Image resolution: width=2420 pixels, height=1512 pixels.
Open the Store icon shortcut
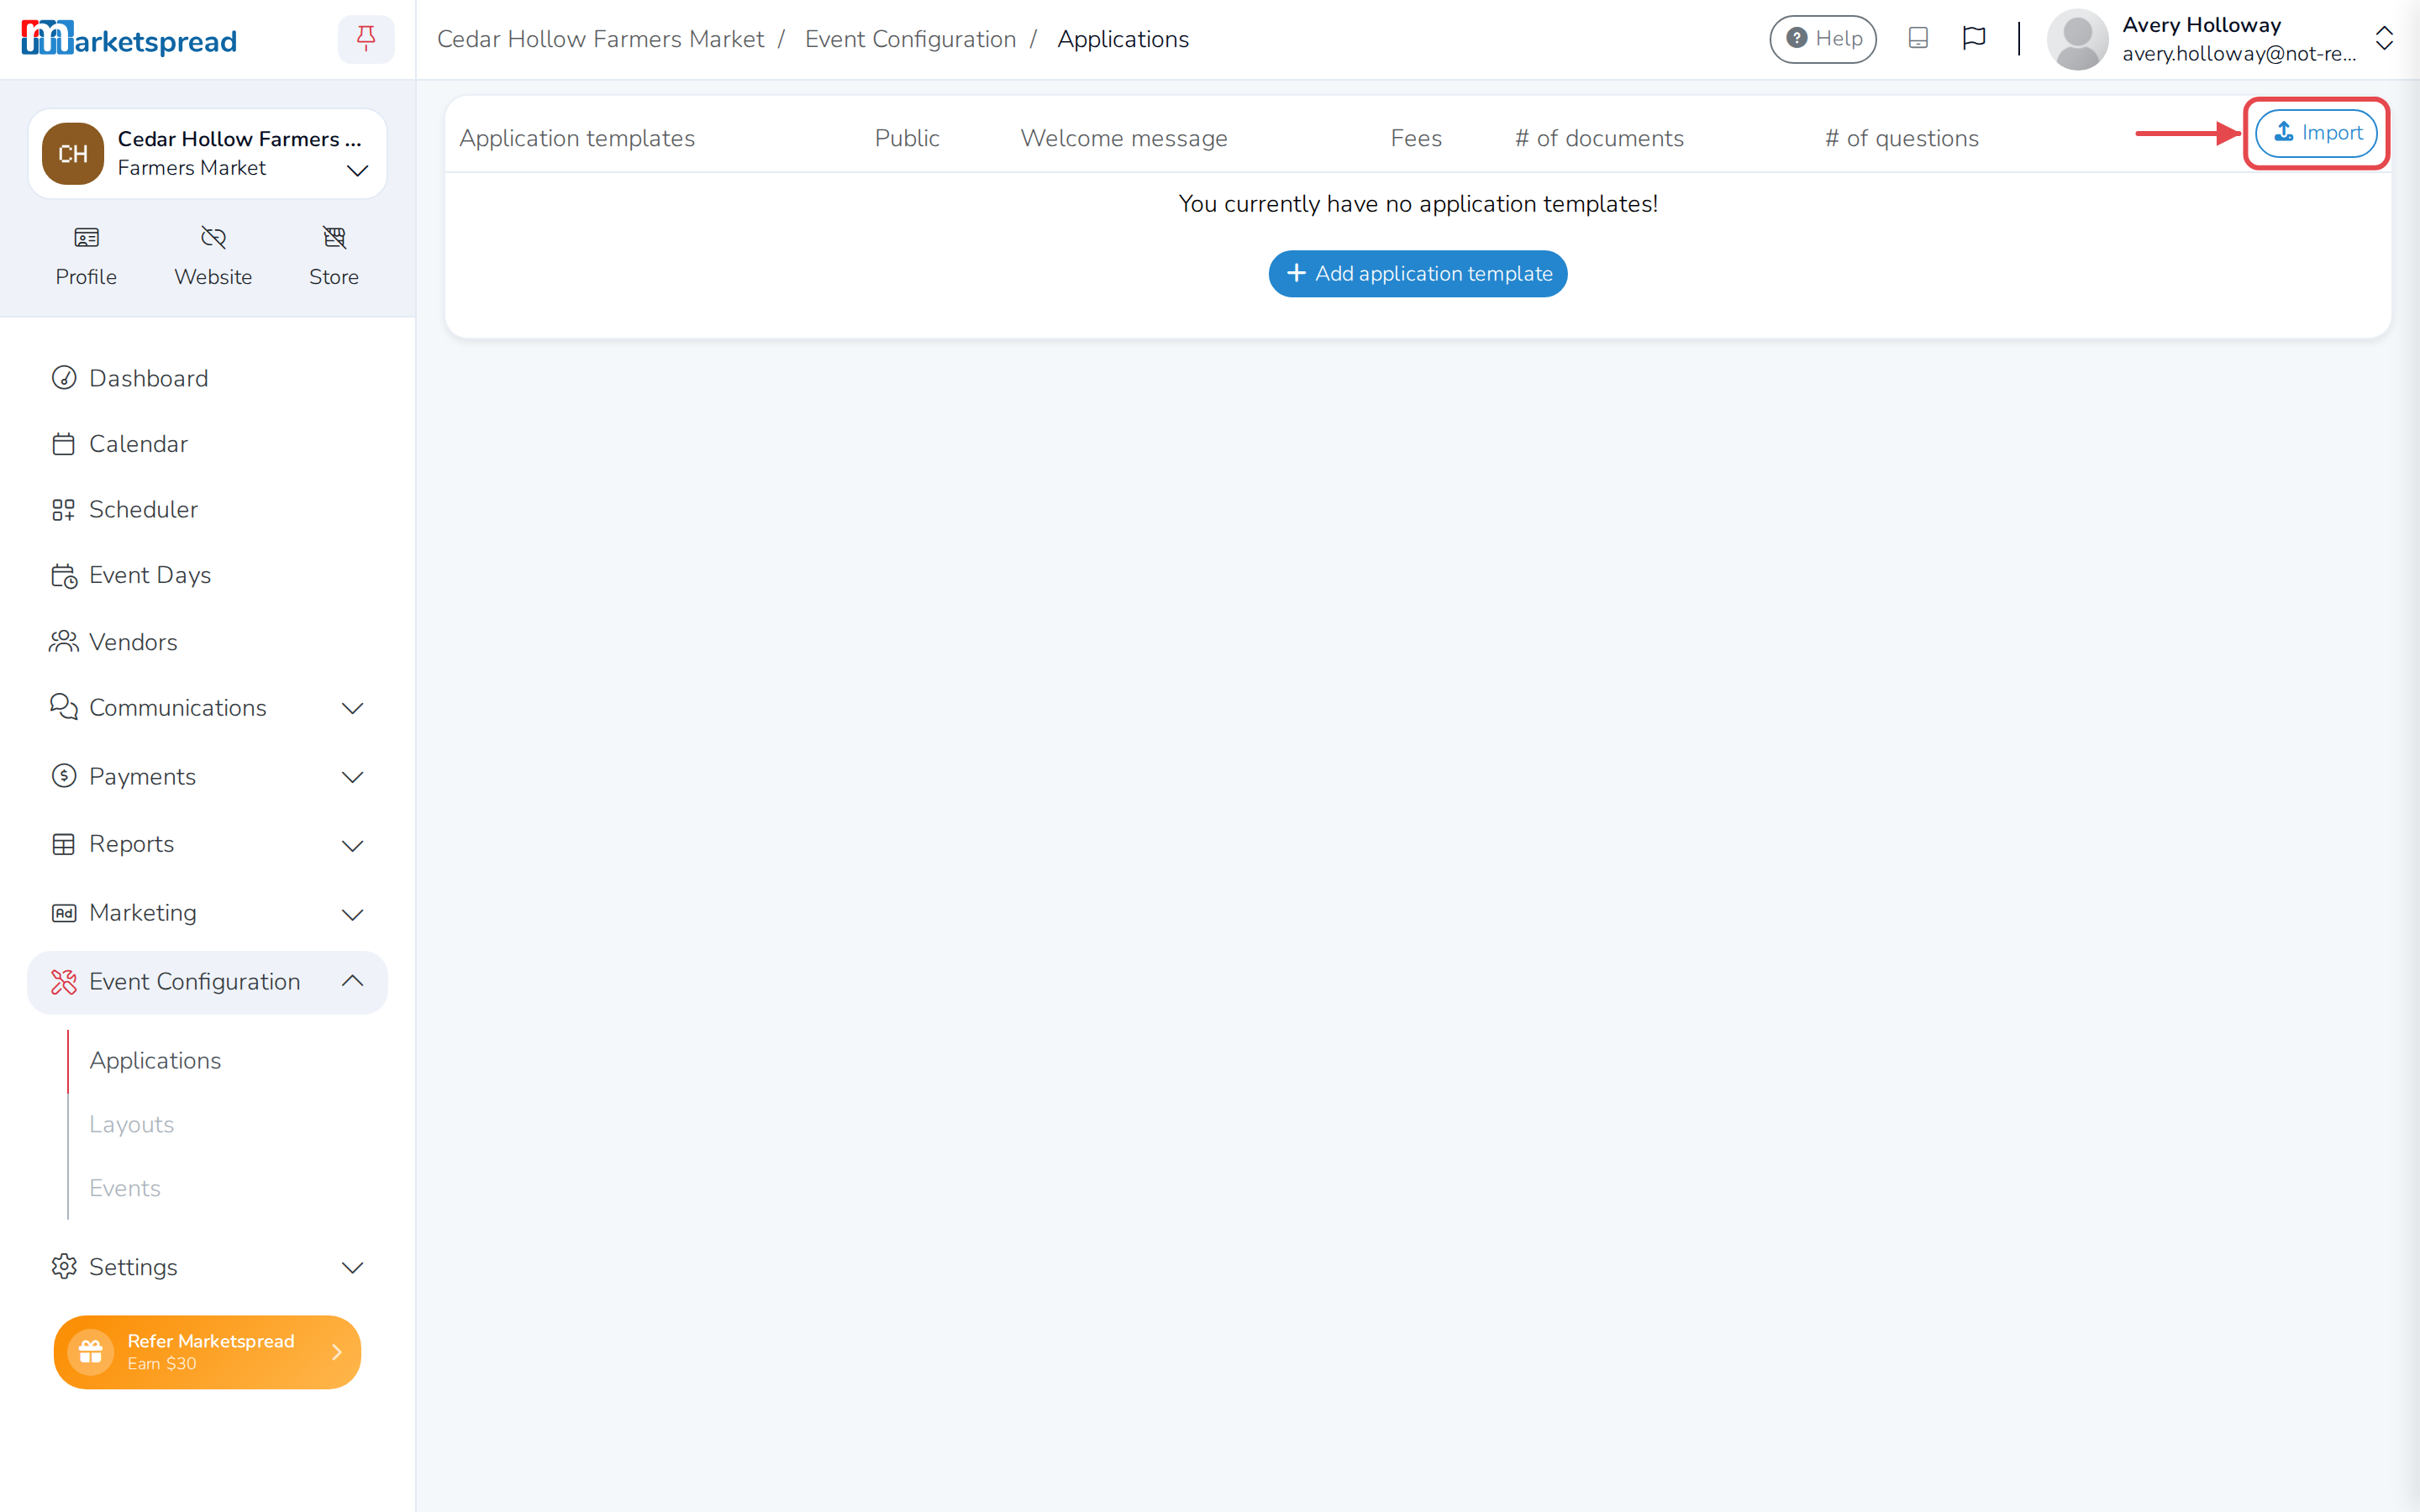(334, 256)
